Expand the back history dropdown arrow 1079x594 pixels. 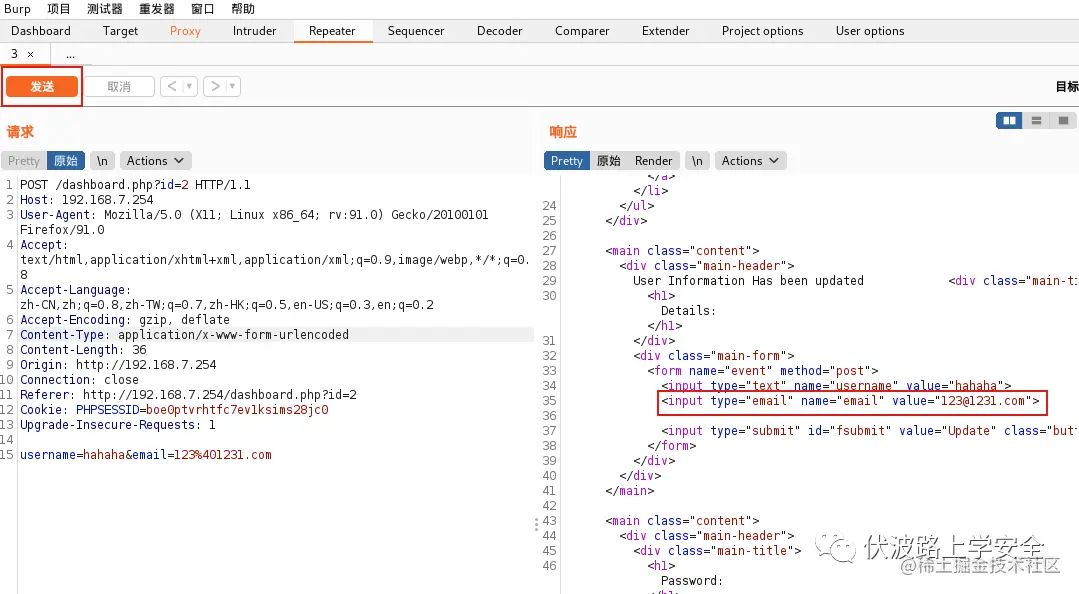pos(190,86)
